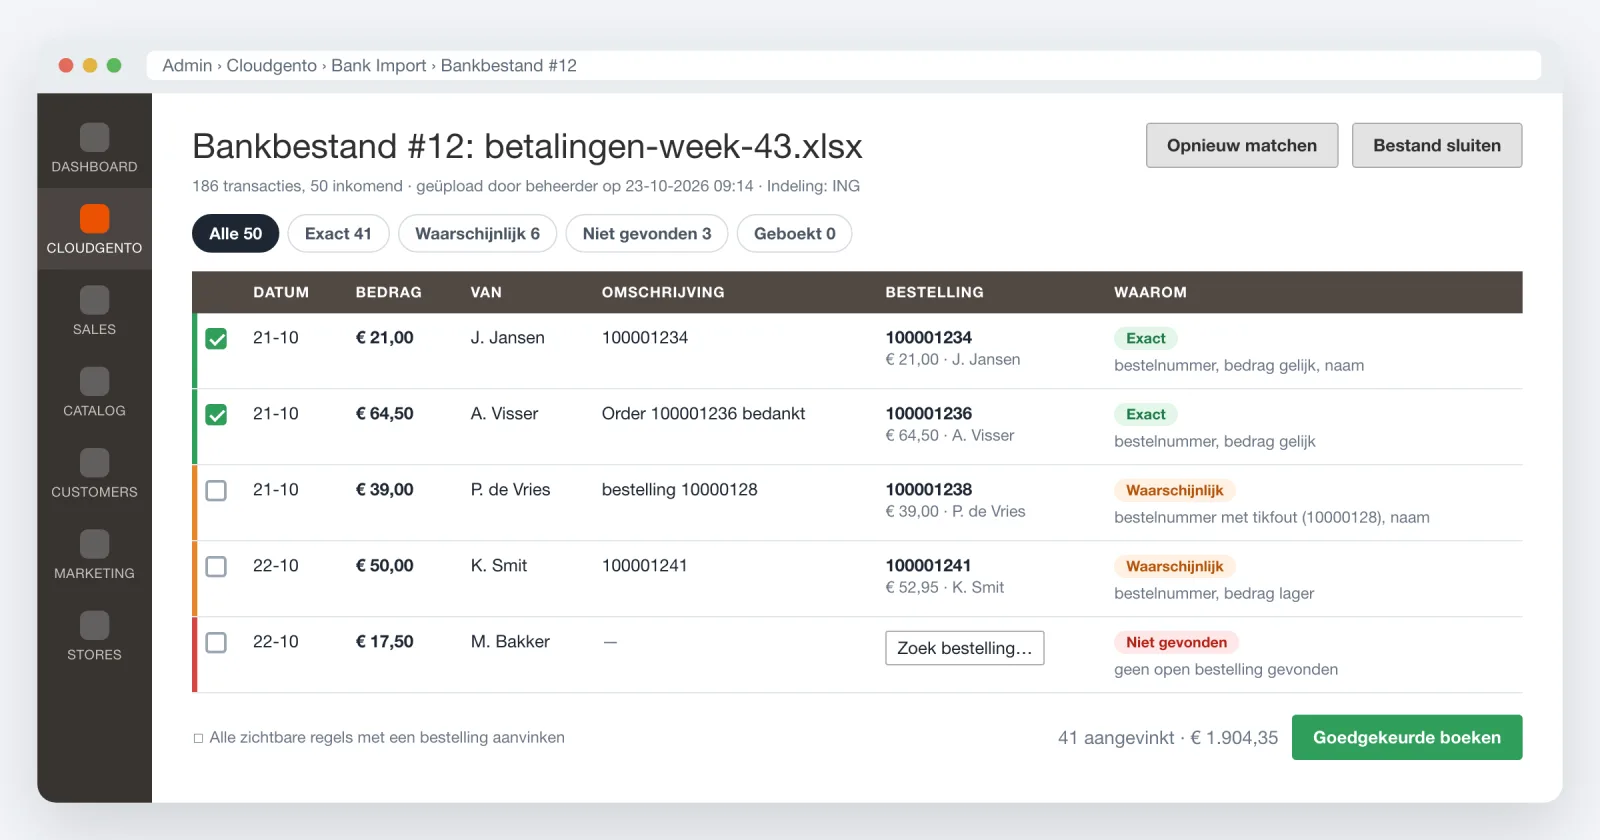The width and height of the screenshot is (1600, 840).
Task: Open the Sales sidebar icon
Action: [94, 300]
